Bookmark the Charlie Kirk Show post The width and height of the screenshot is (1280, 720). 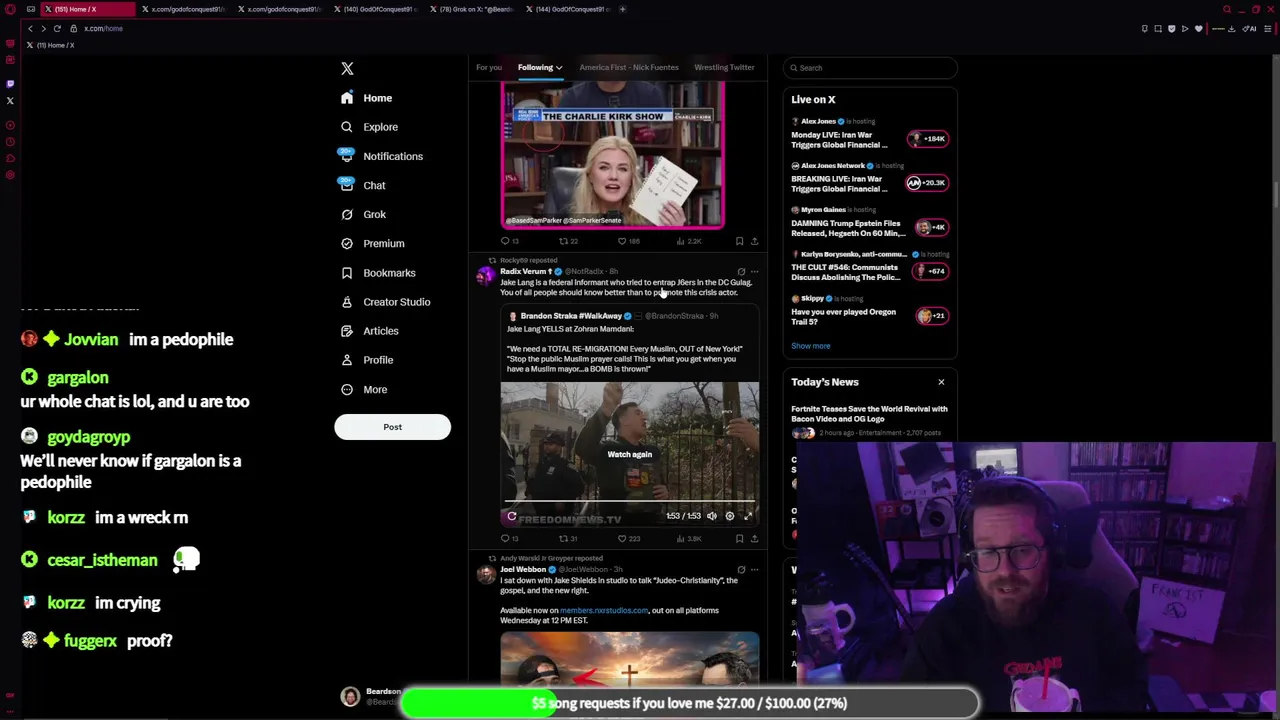[x=739, y=241]
